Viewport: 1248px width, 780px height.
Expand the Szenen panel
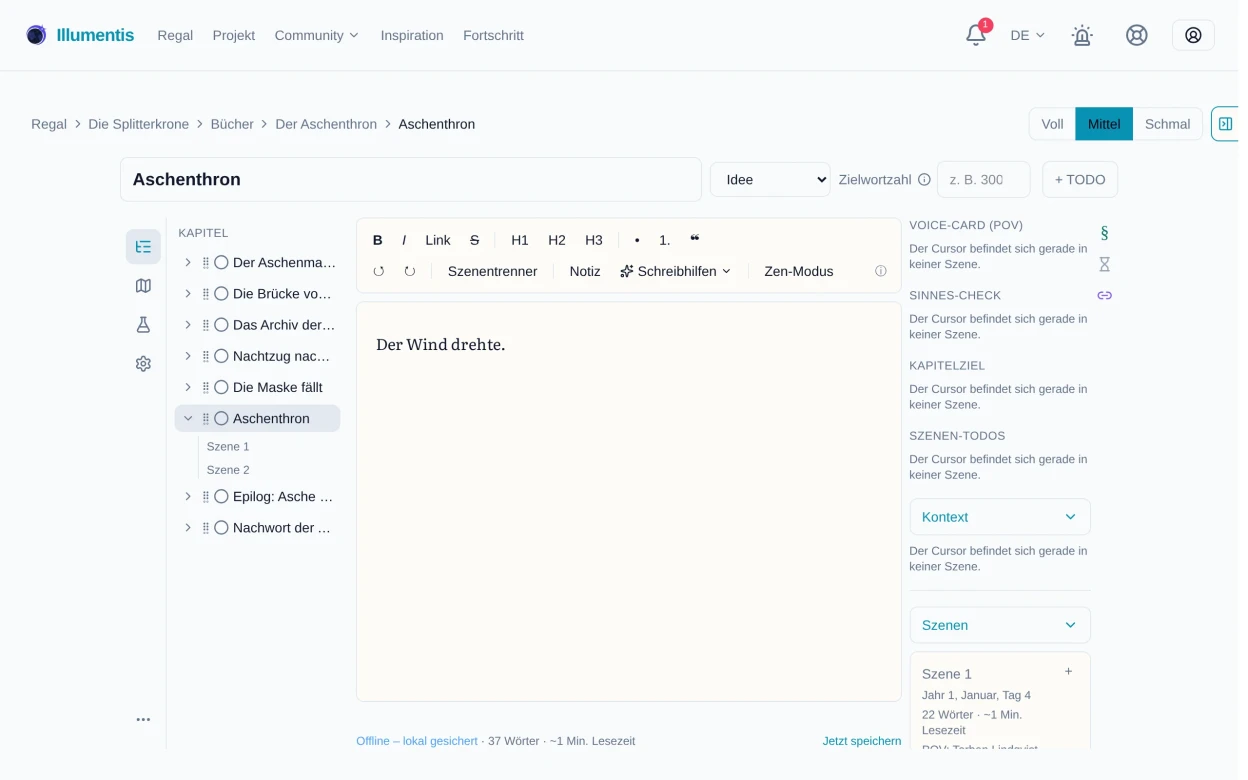[x=1000, y=625]
